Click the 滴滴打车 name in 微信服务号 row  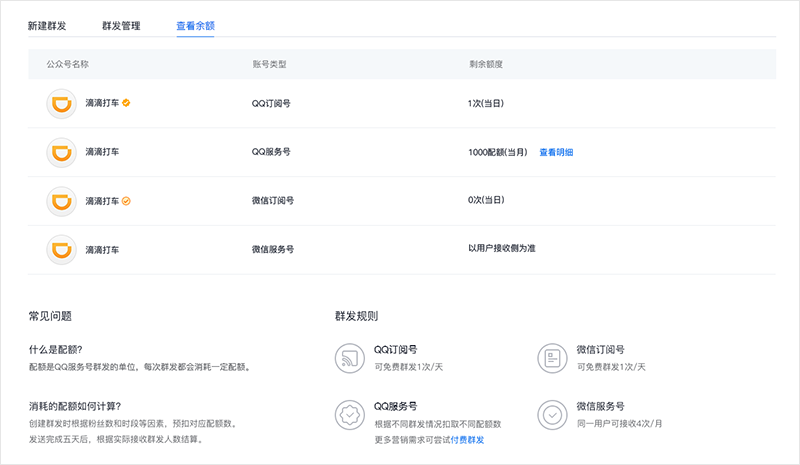102,250
